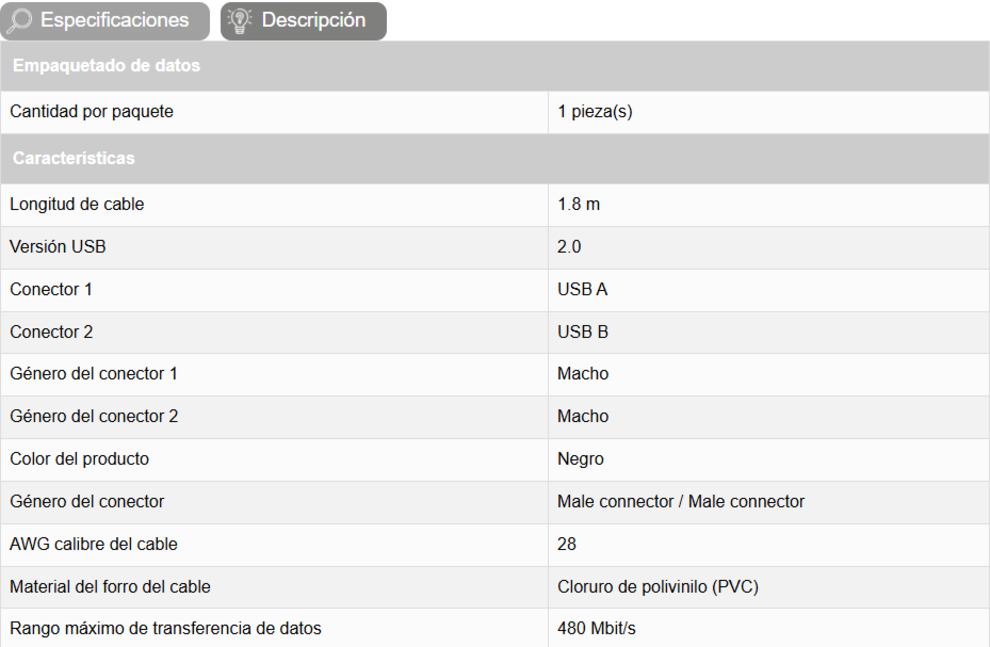Click the USB B connector value

pyautogui.click(x=582, y=332)
